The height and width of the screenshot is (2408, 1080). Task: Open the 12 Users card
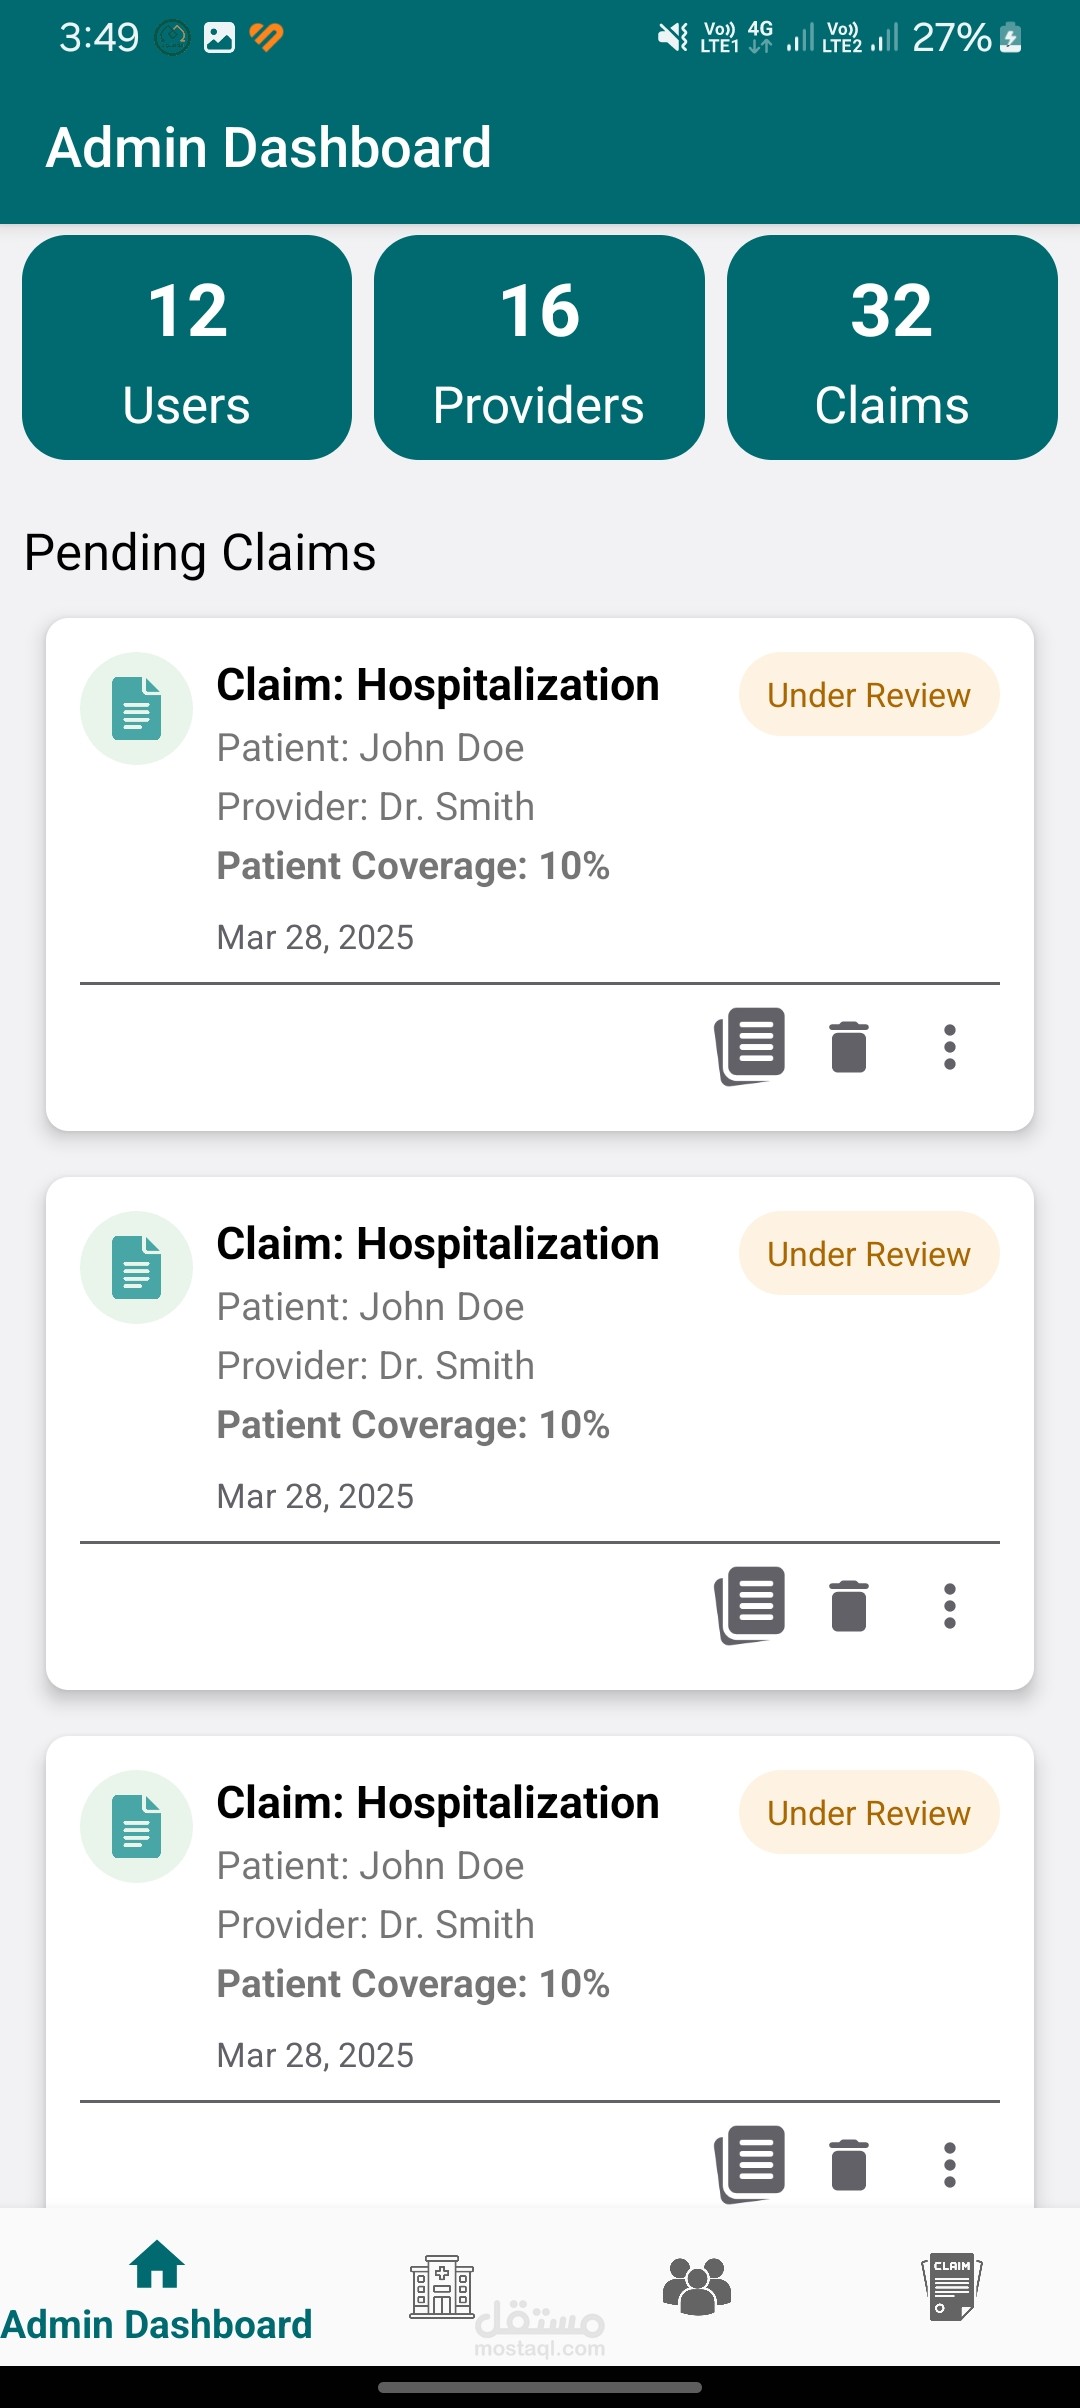click(187, 348)
